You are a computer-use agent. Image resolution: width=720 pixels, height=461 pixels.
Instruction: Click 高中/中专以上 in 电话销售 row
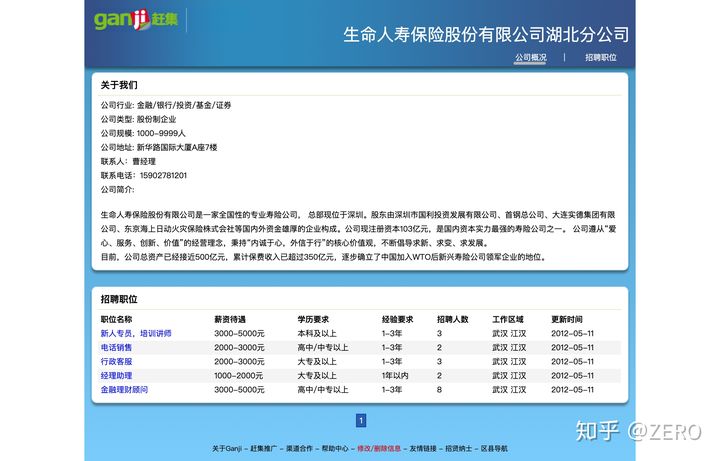323,348
